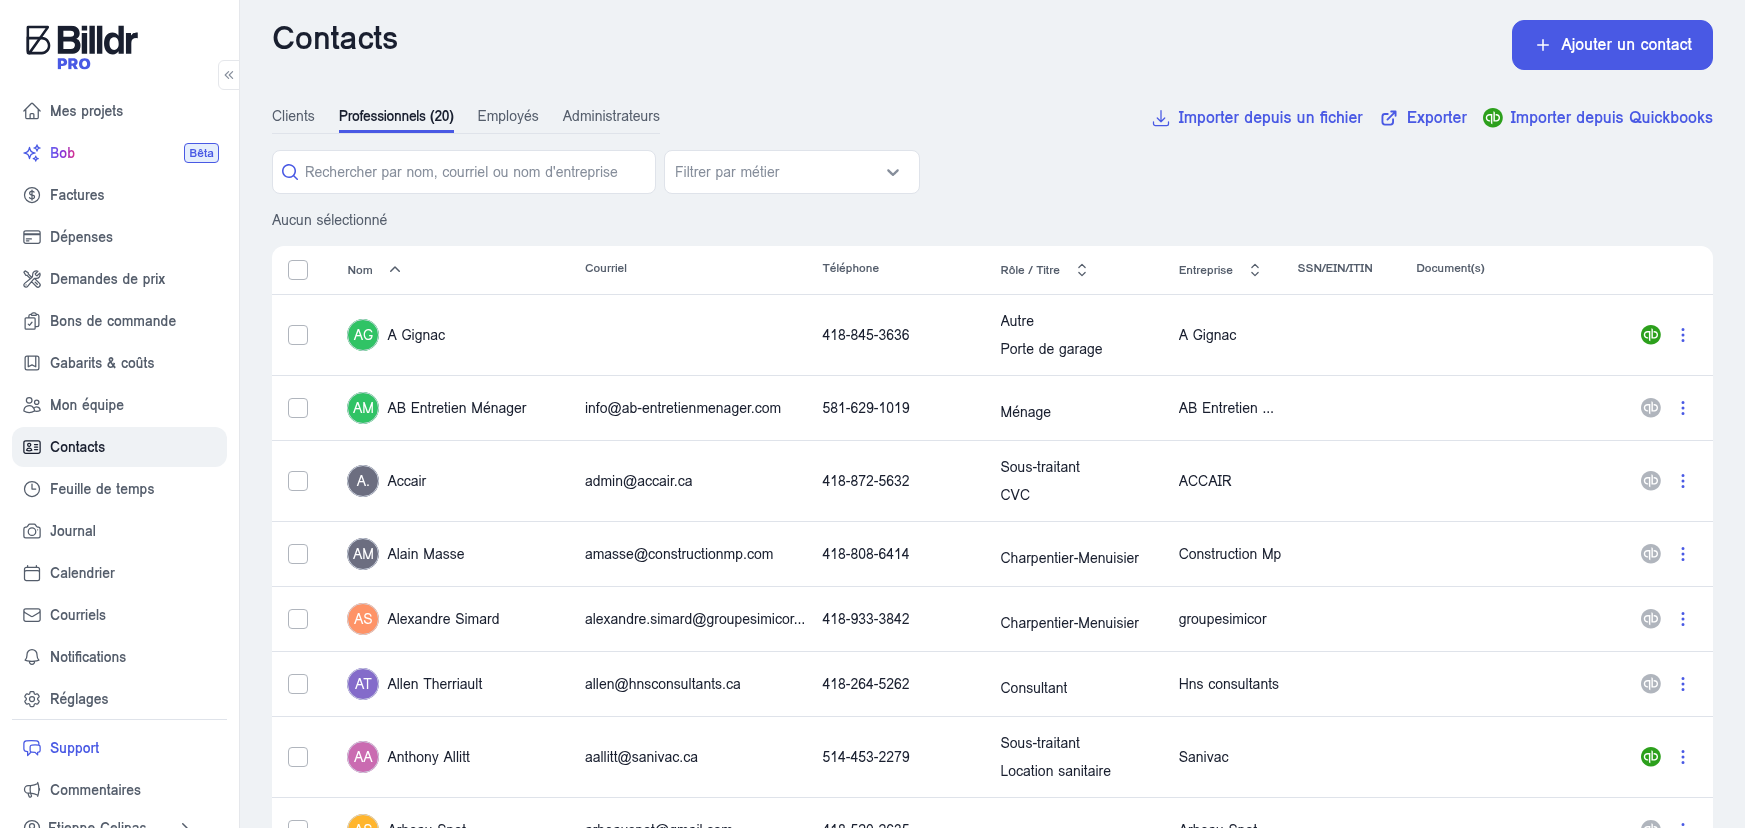Open more options for Alexandre Simard row
Image resolution: width=1745 pixels, height=828 pixels.
(x=1683, y=619)
